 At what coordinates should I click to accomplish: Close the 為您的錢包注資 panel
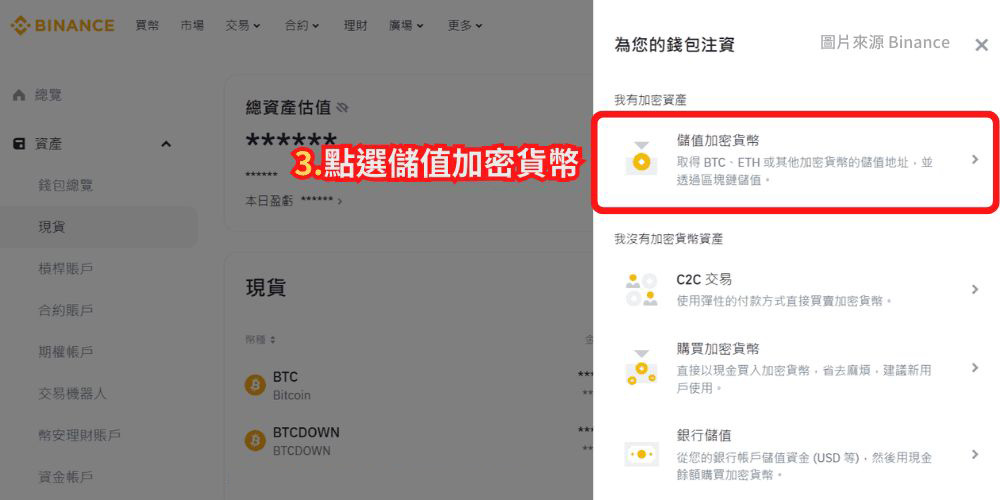pos(982,45)
